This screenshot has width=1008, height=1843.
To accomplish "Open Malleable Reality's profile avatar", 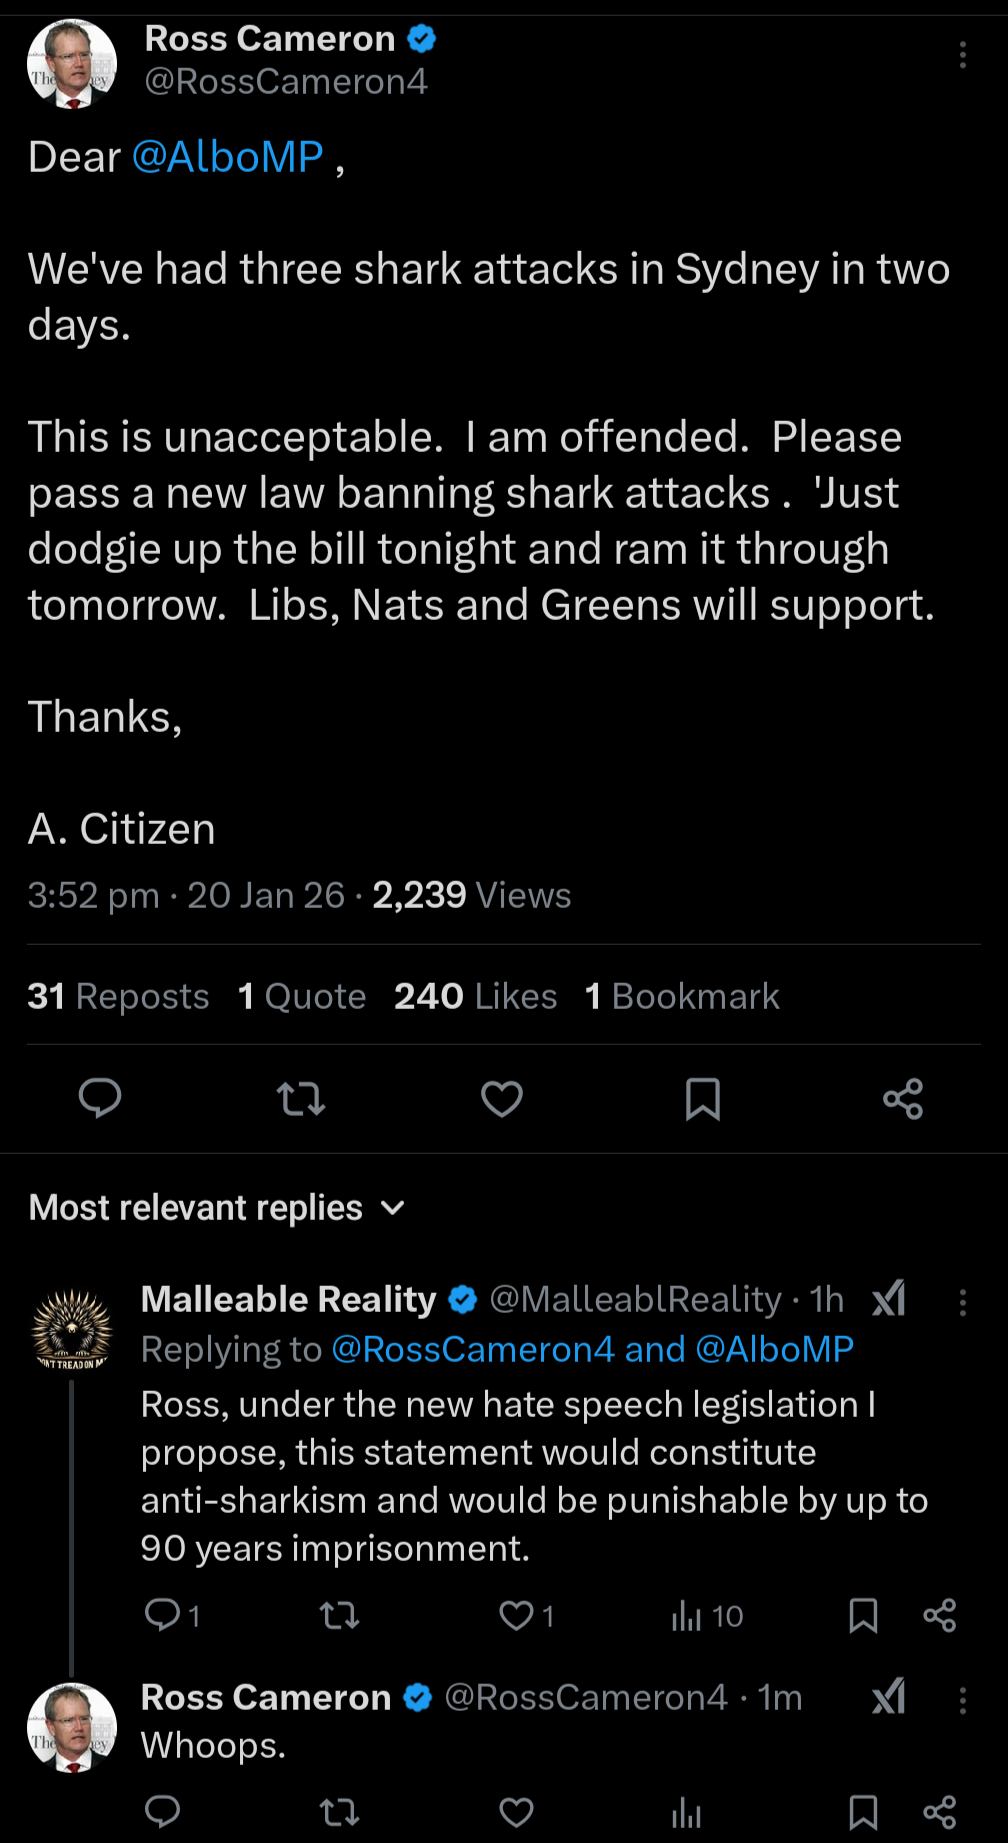I will [x=72, y=1329].
